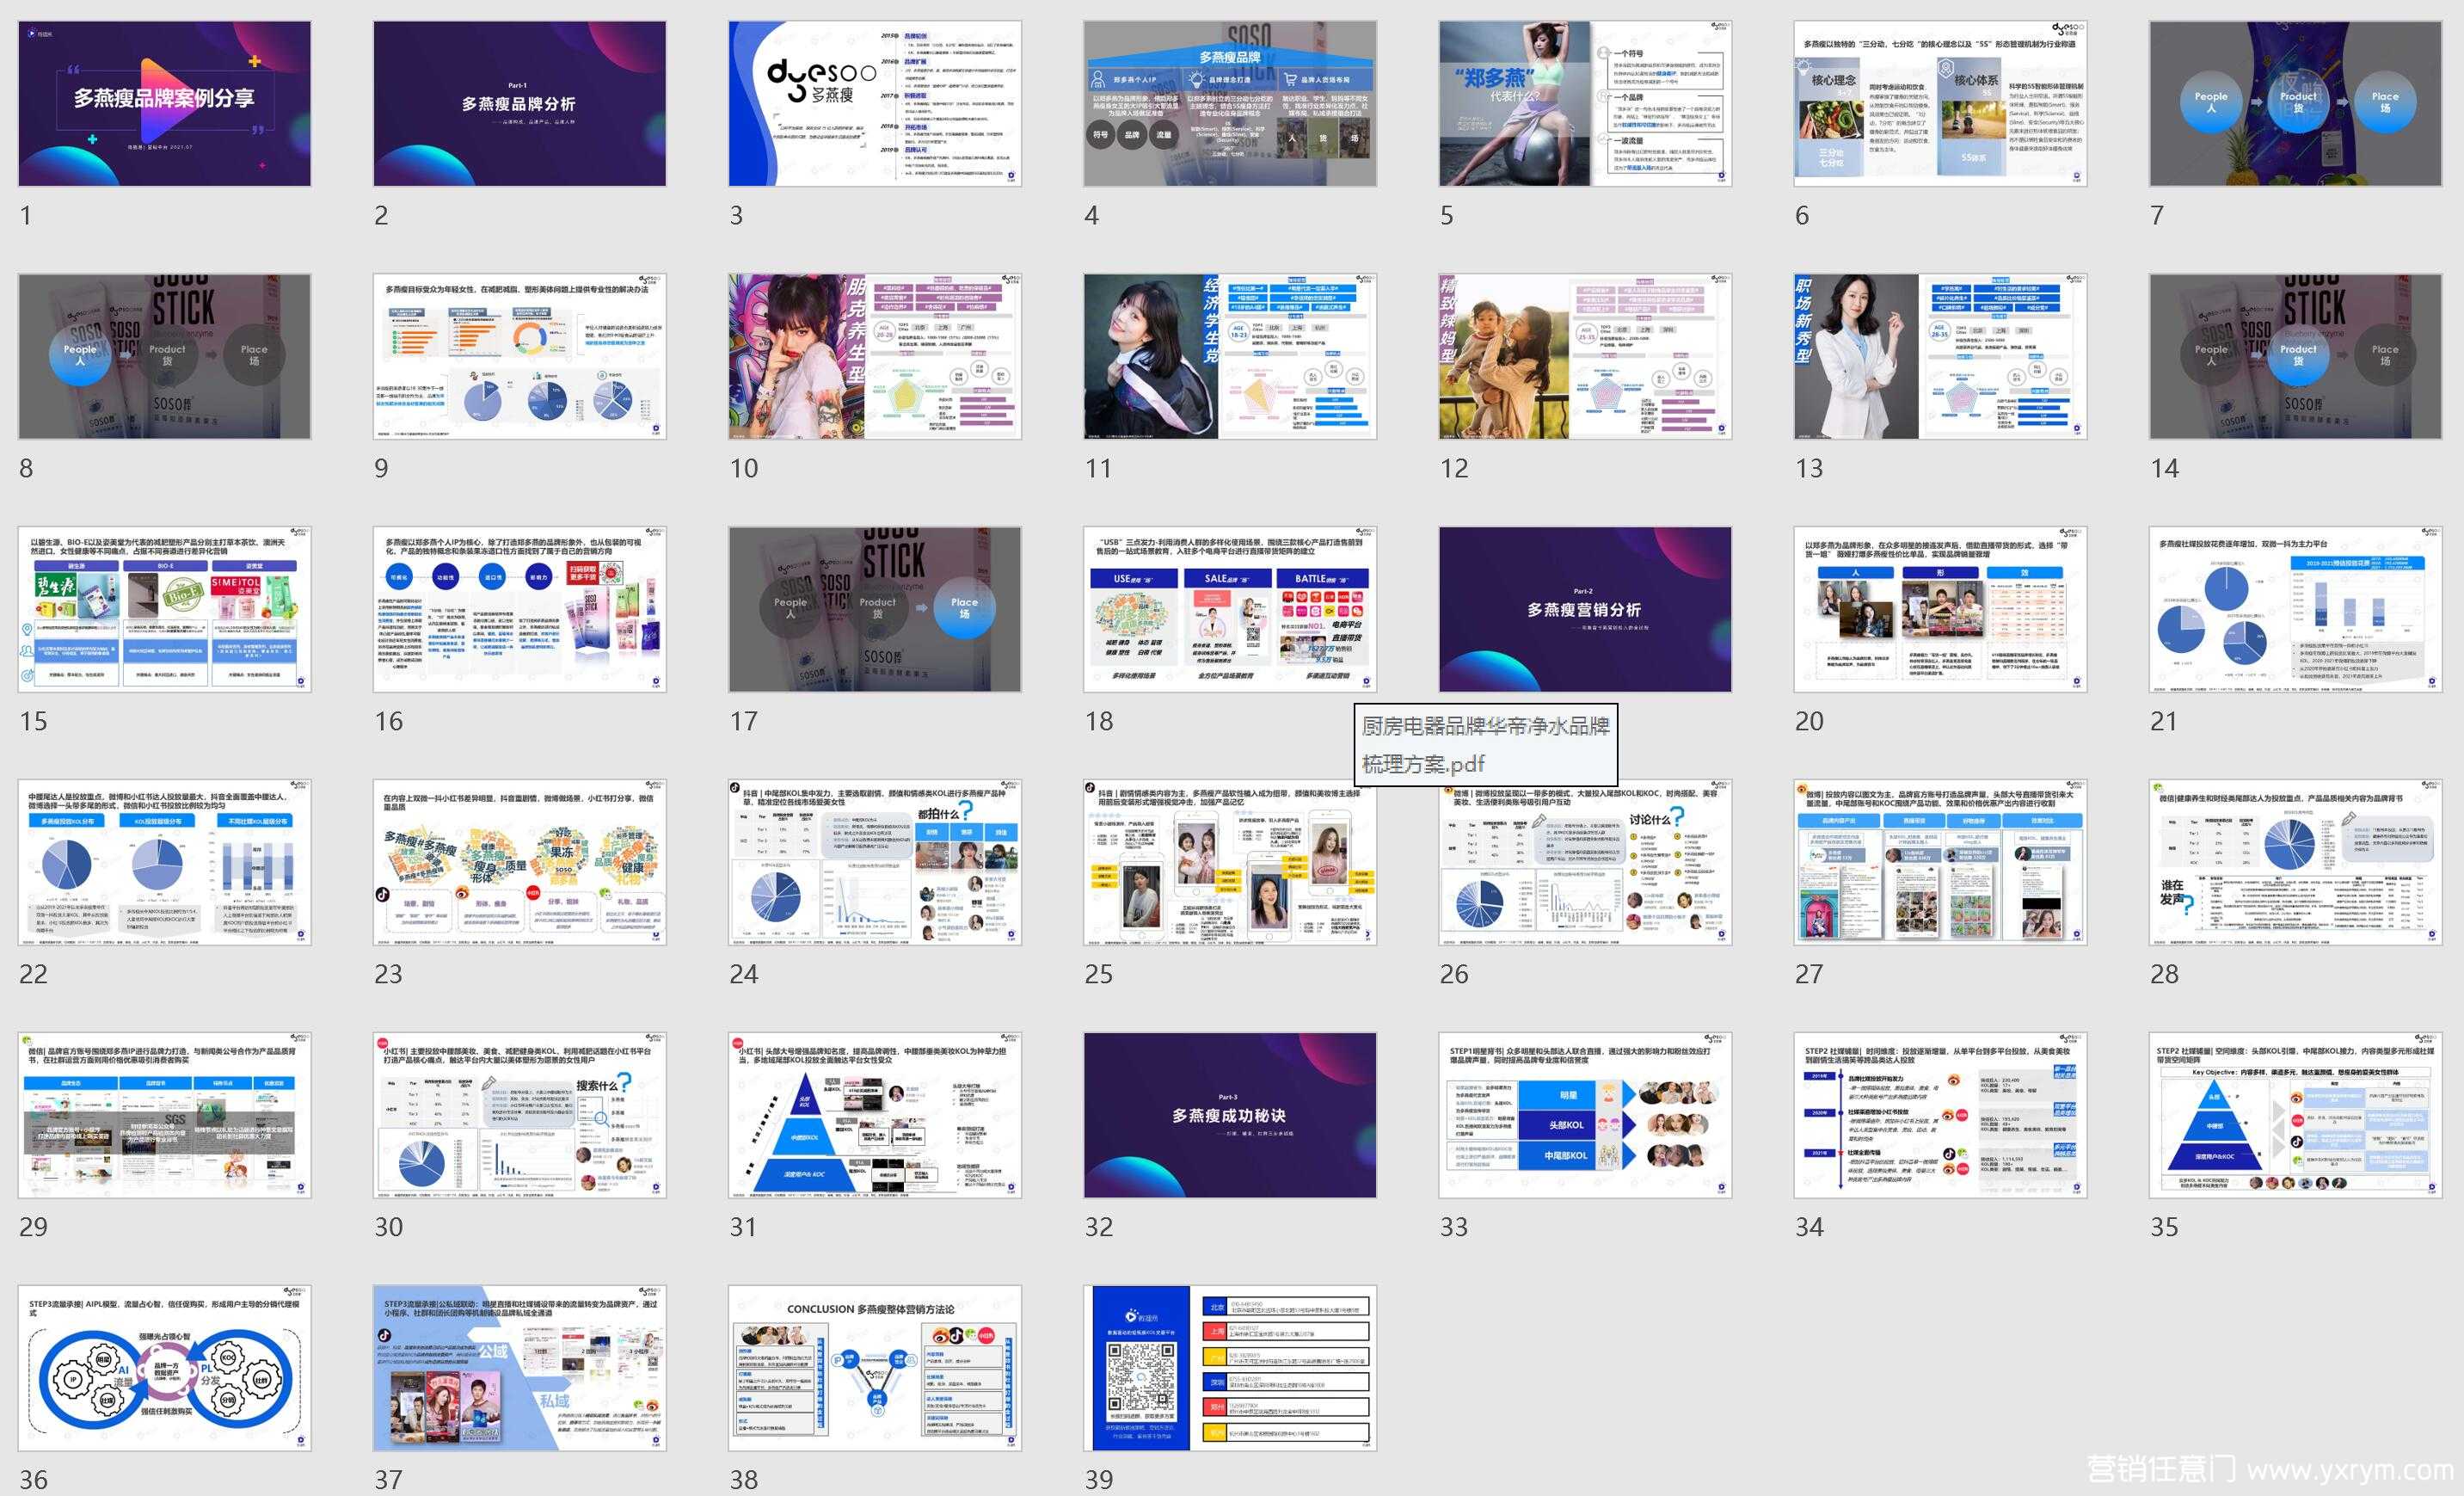2464x1496 pixels.
Task: Select slide 5 asking "郑多燕"代表什么
Action: (1585, 104)
